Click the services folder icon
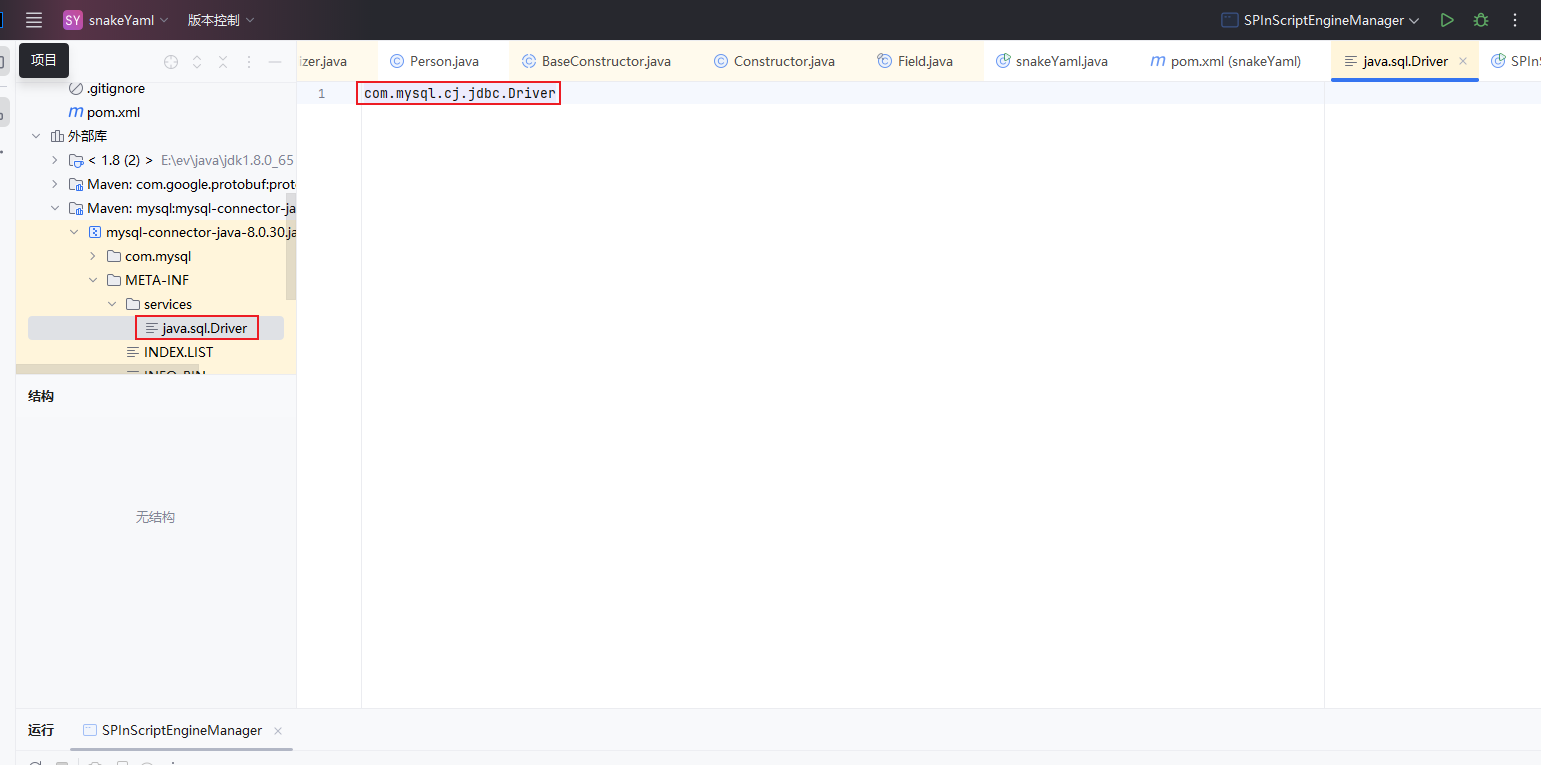This screenshot has width=1541, height=765. coord(132,304)
